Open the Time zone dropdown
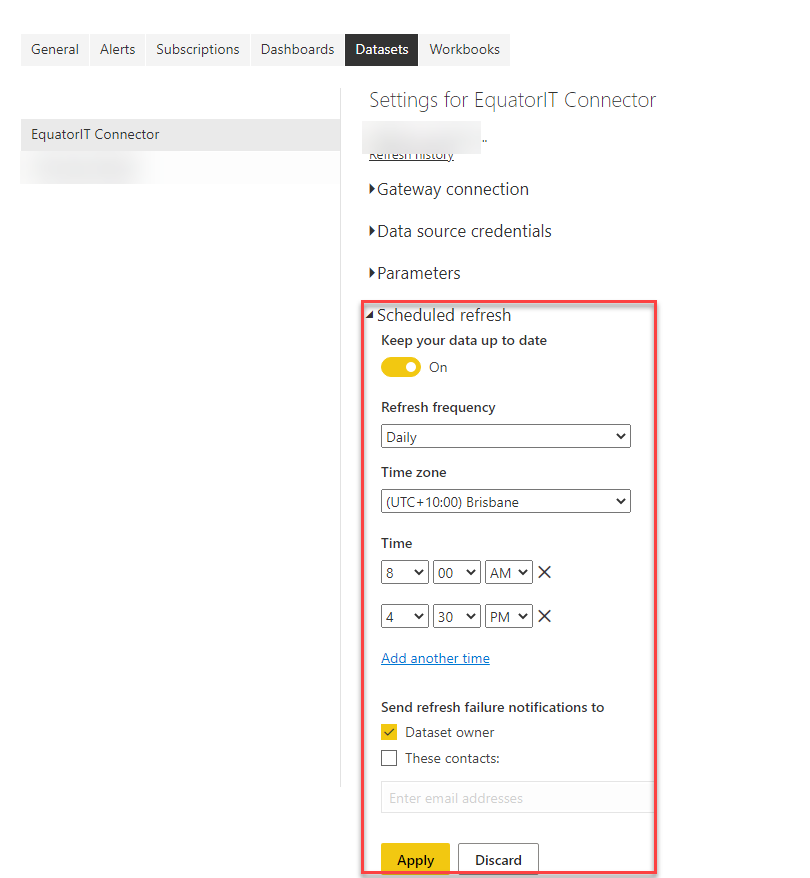The width and height of the screenshot is (810, 878). tap(506, 502)
